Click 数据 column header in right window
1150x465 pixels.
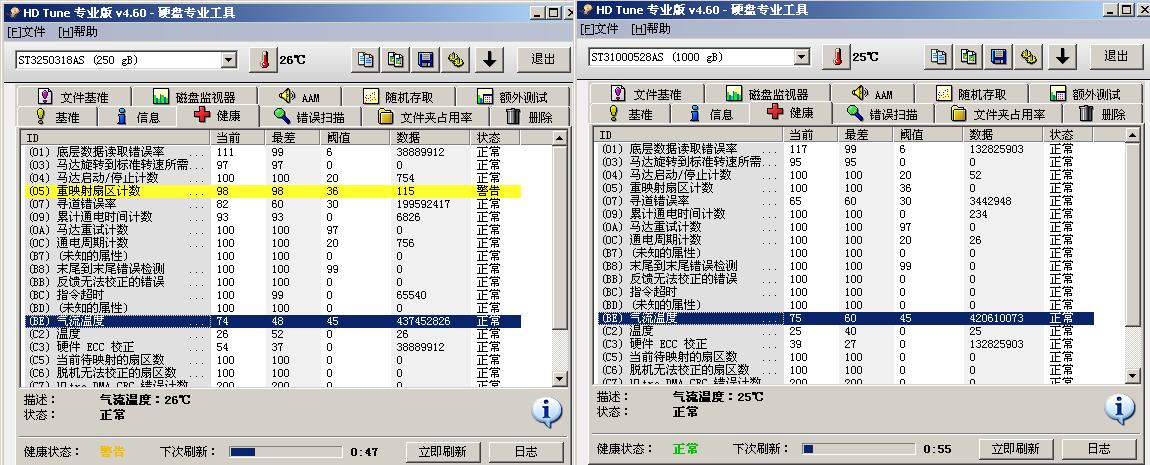coord(1004,135)
